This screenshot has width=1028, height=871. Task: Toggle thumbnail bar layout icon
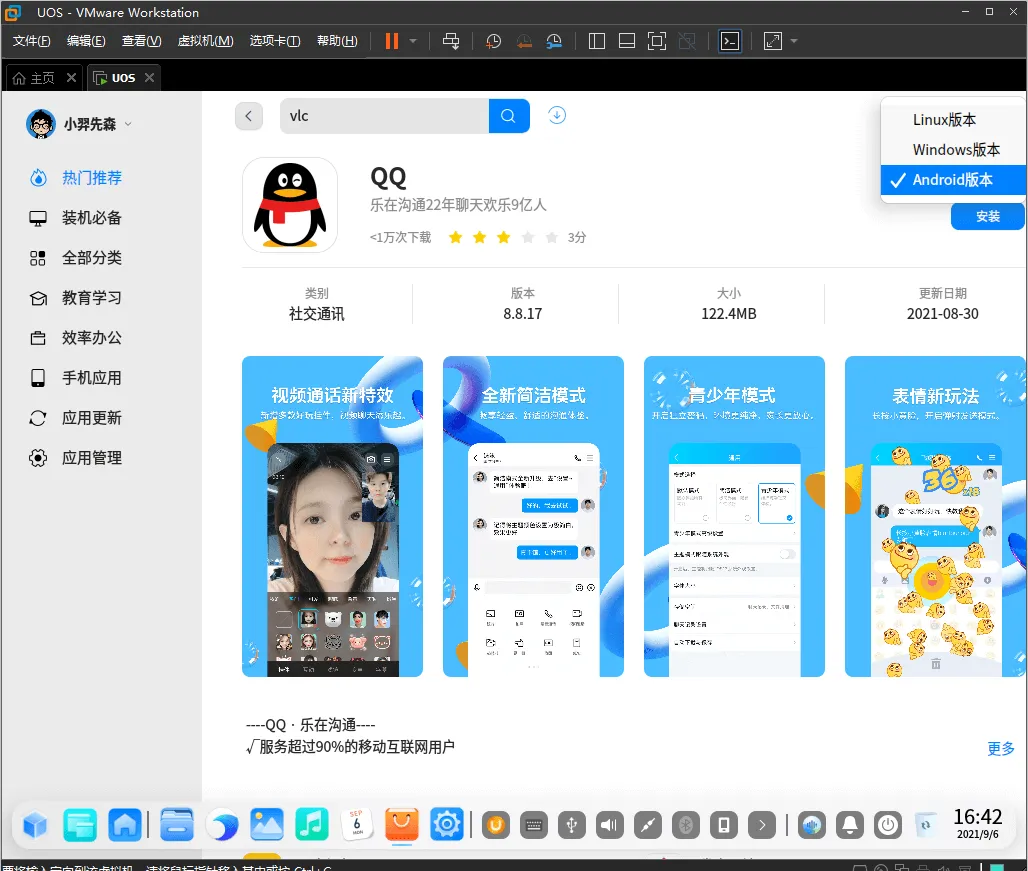(x=627, y=41)
